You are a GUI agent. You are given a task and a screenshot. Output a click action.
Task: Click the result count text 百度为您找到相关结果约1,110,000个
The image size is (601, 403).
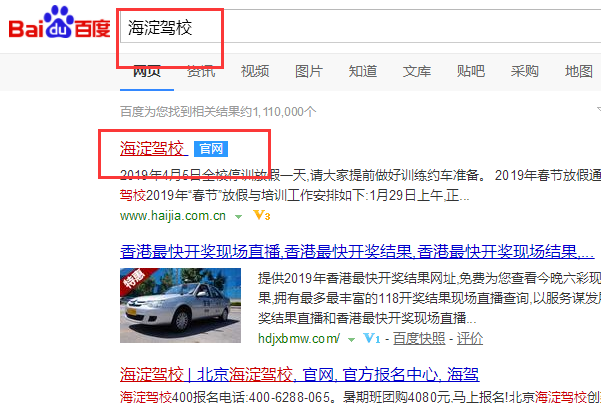click(x=218, y=112)
